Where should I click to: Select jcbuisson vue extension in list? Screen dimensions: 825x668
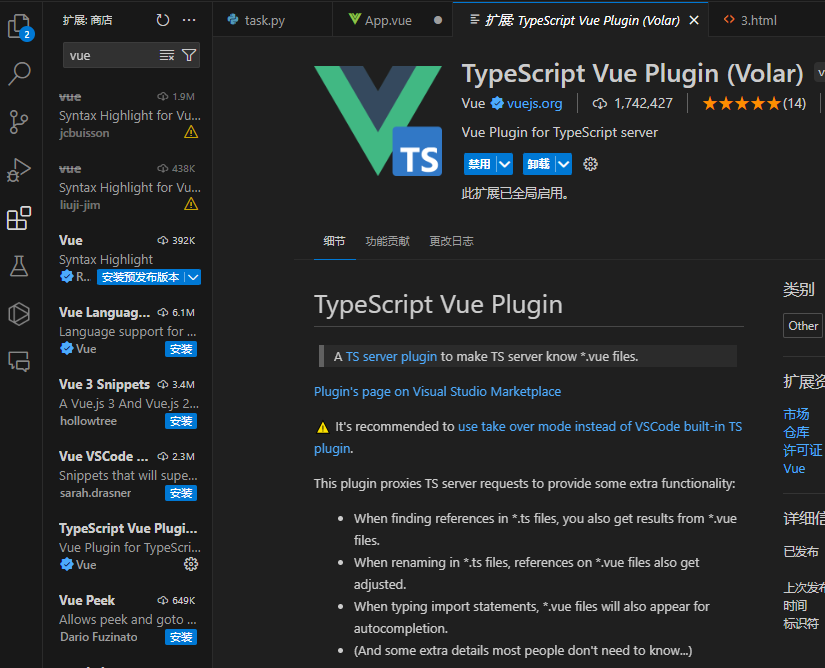(x=128, y=115)
